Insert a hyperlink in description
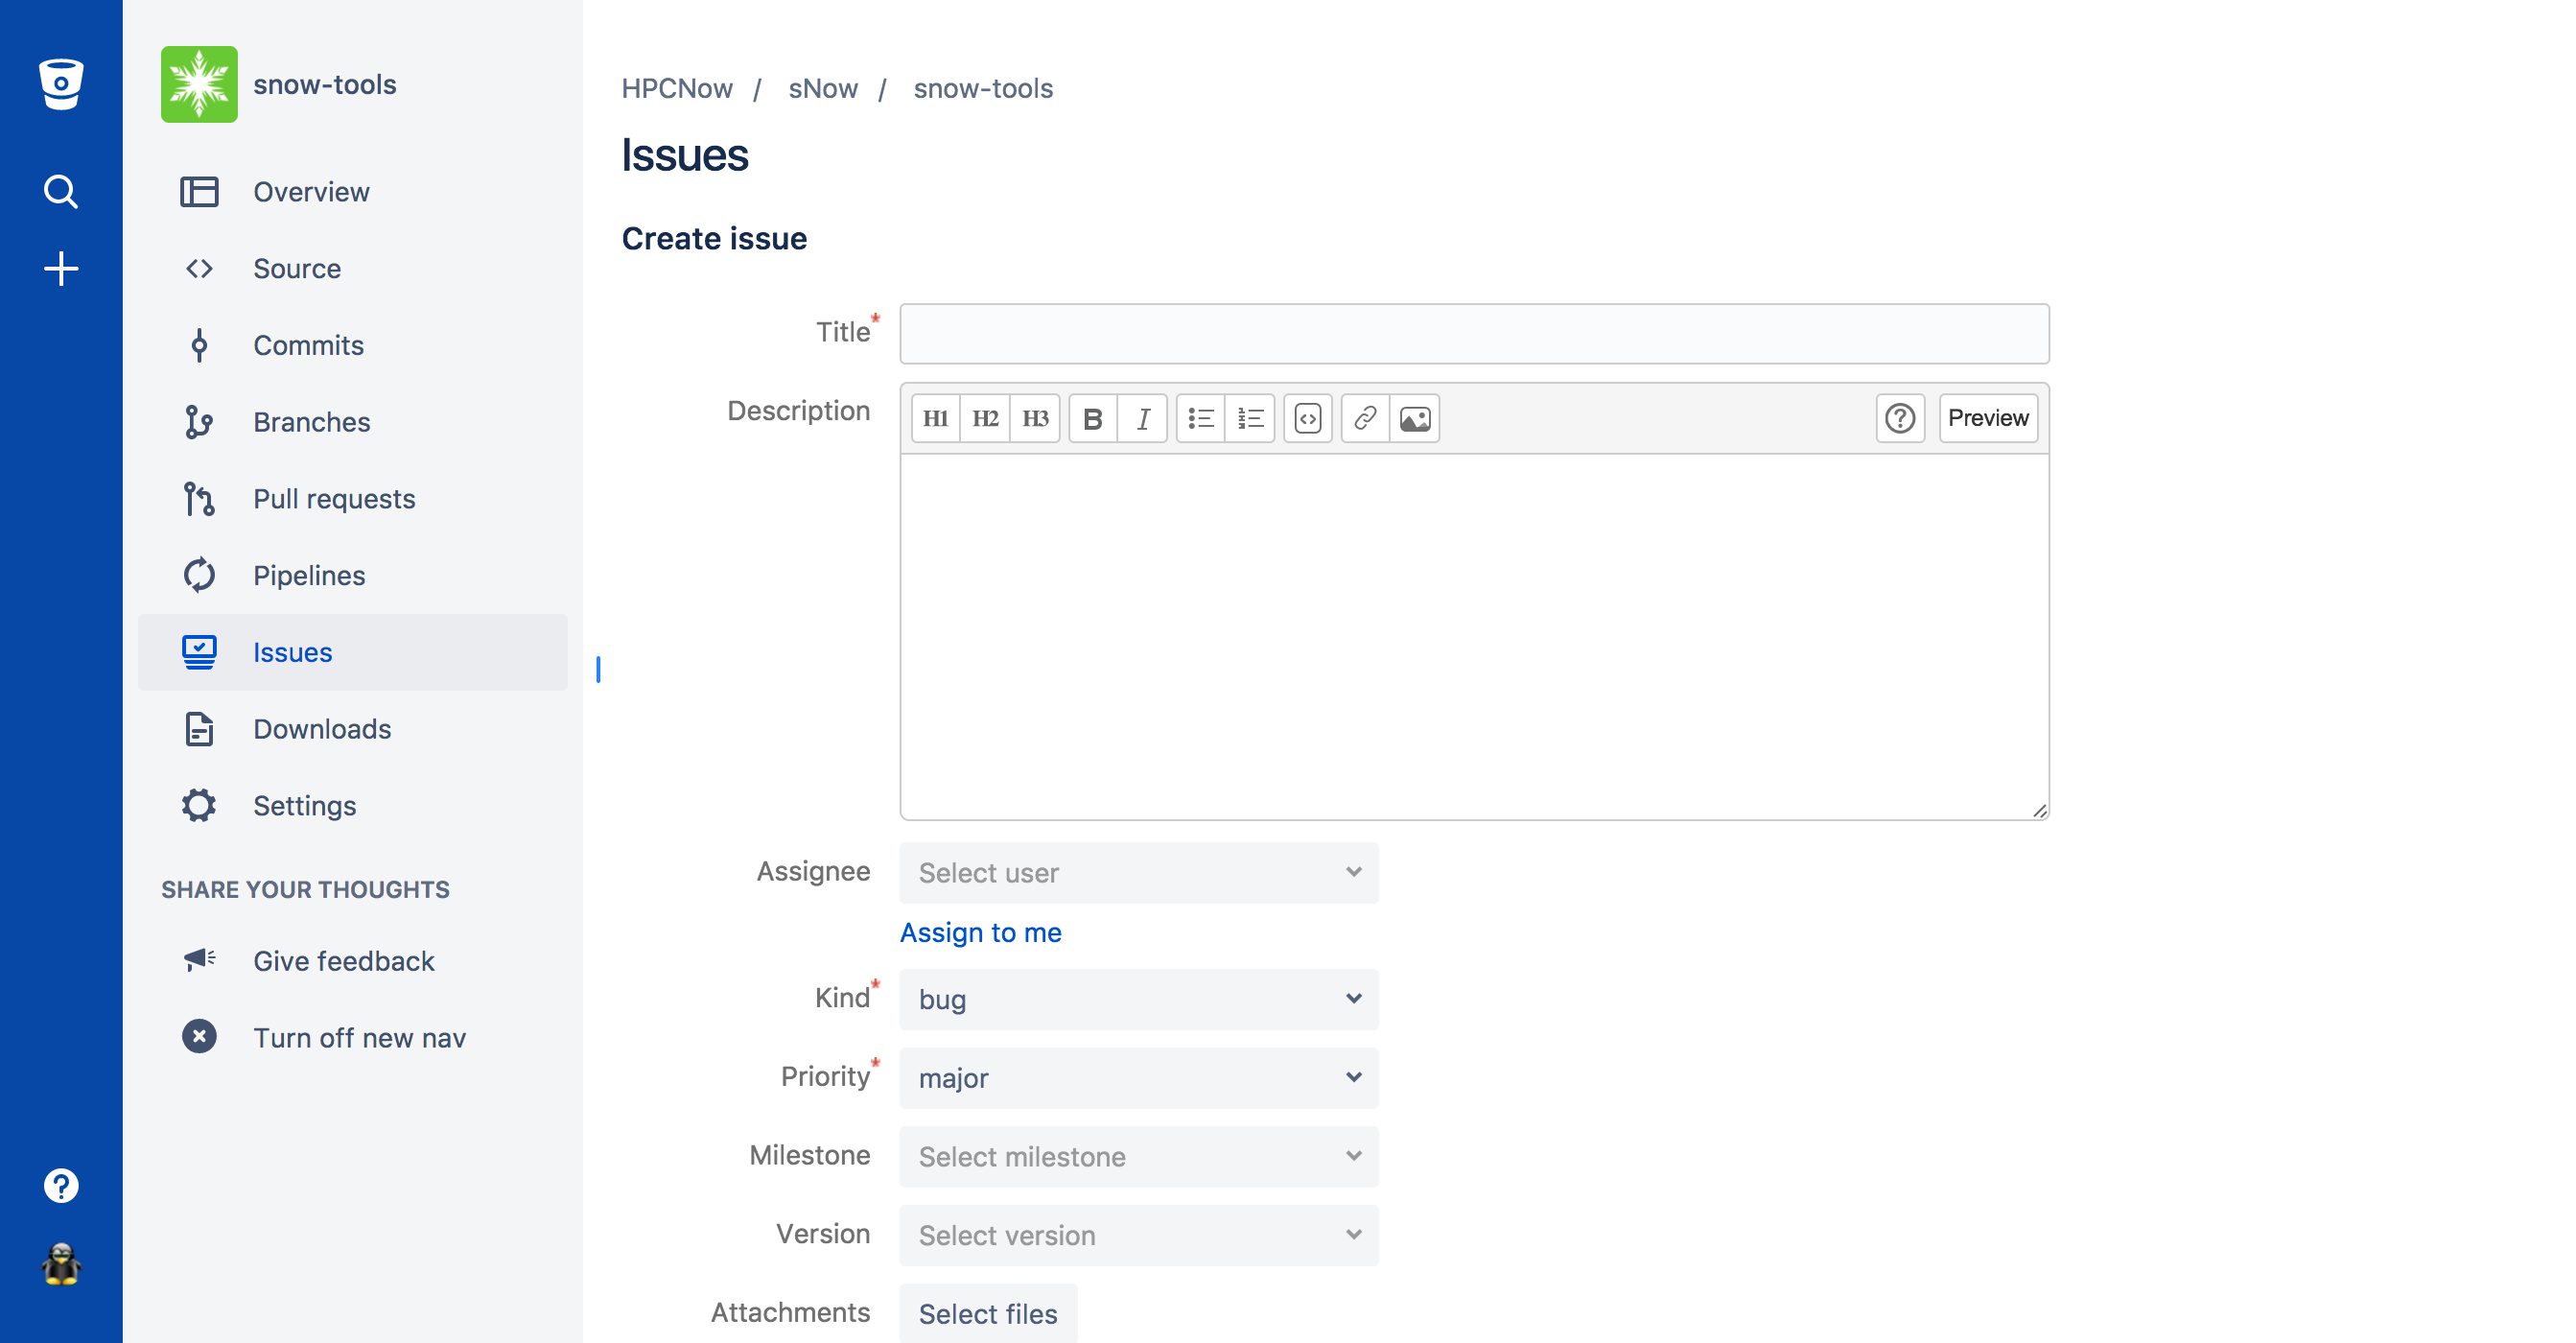Screen dimensions: 2576x1343 [1365, 418]
